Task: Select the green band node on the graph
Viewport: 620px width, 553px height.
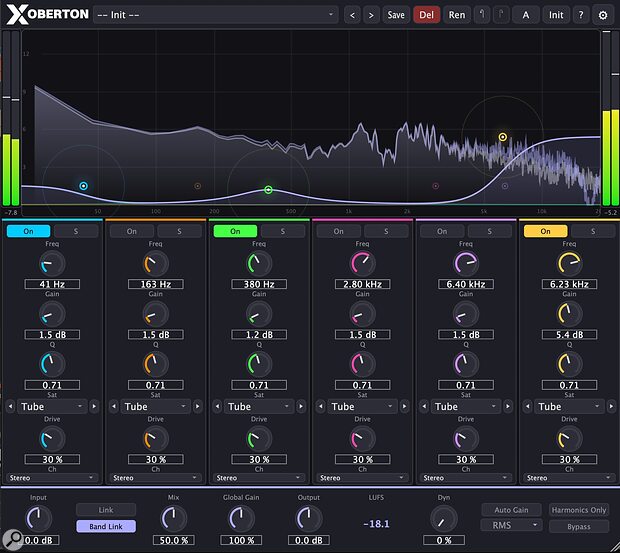Action: click(x=268, y=190)
